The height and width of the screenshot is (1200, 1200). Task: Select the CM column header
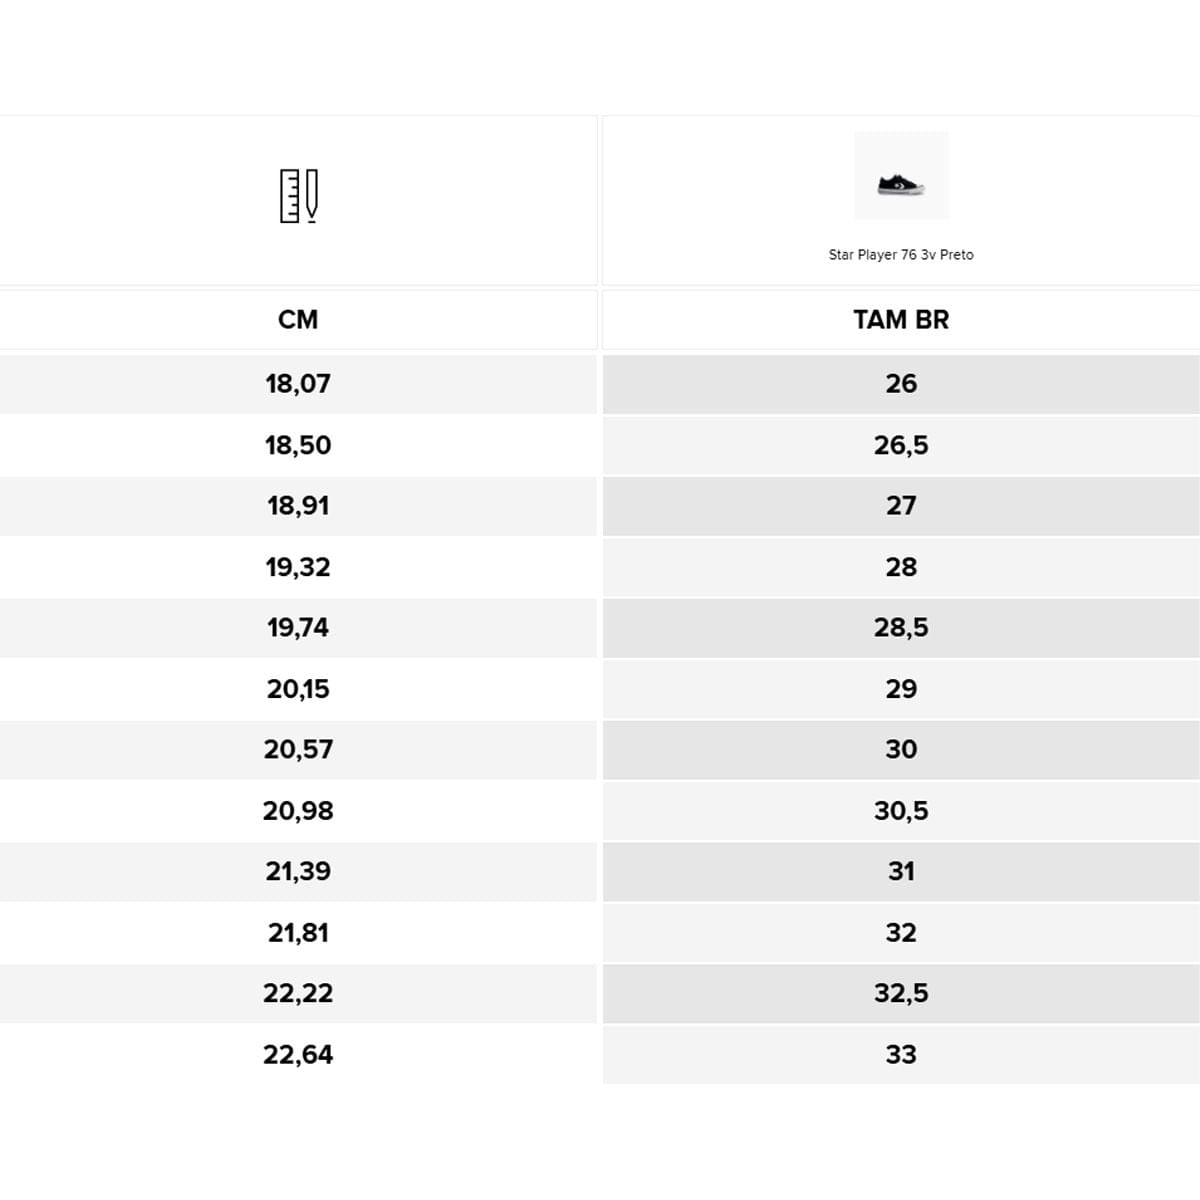pyautogui.click(x=298, y=320)
